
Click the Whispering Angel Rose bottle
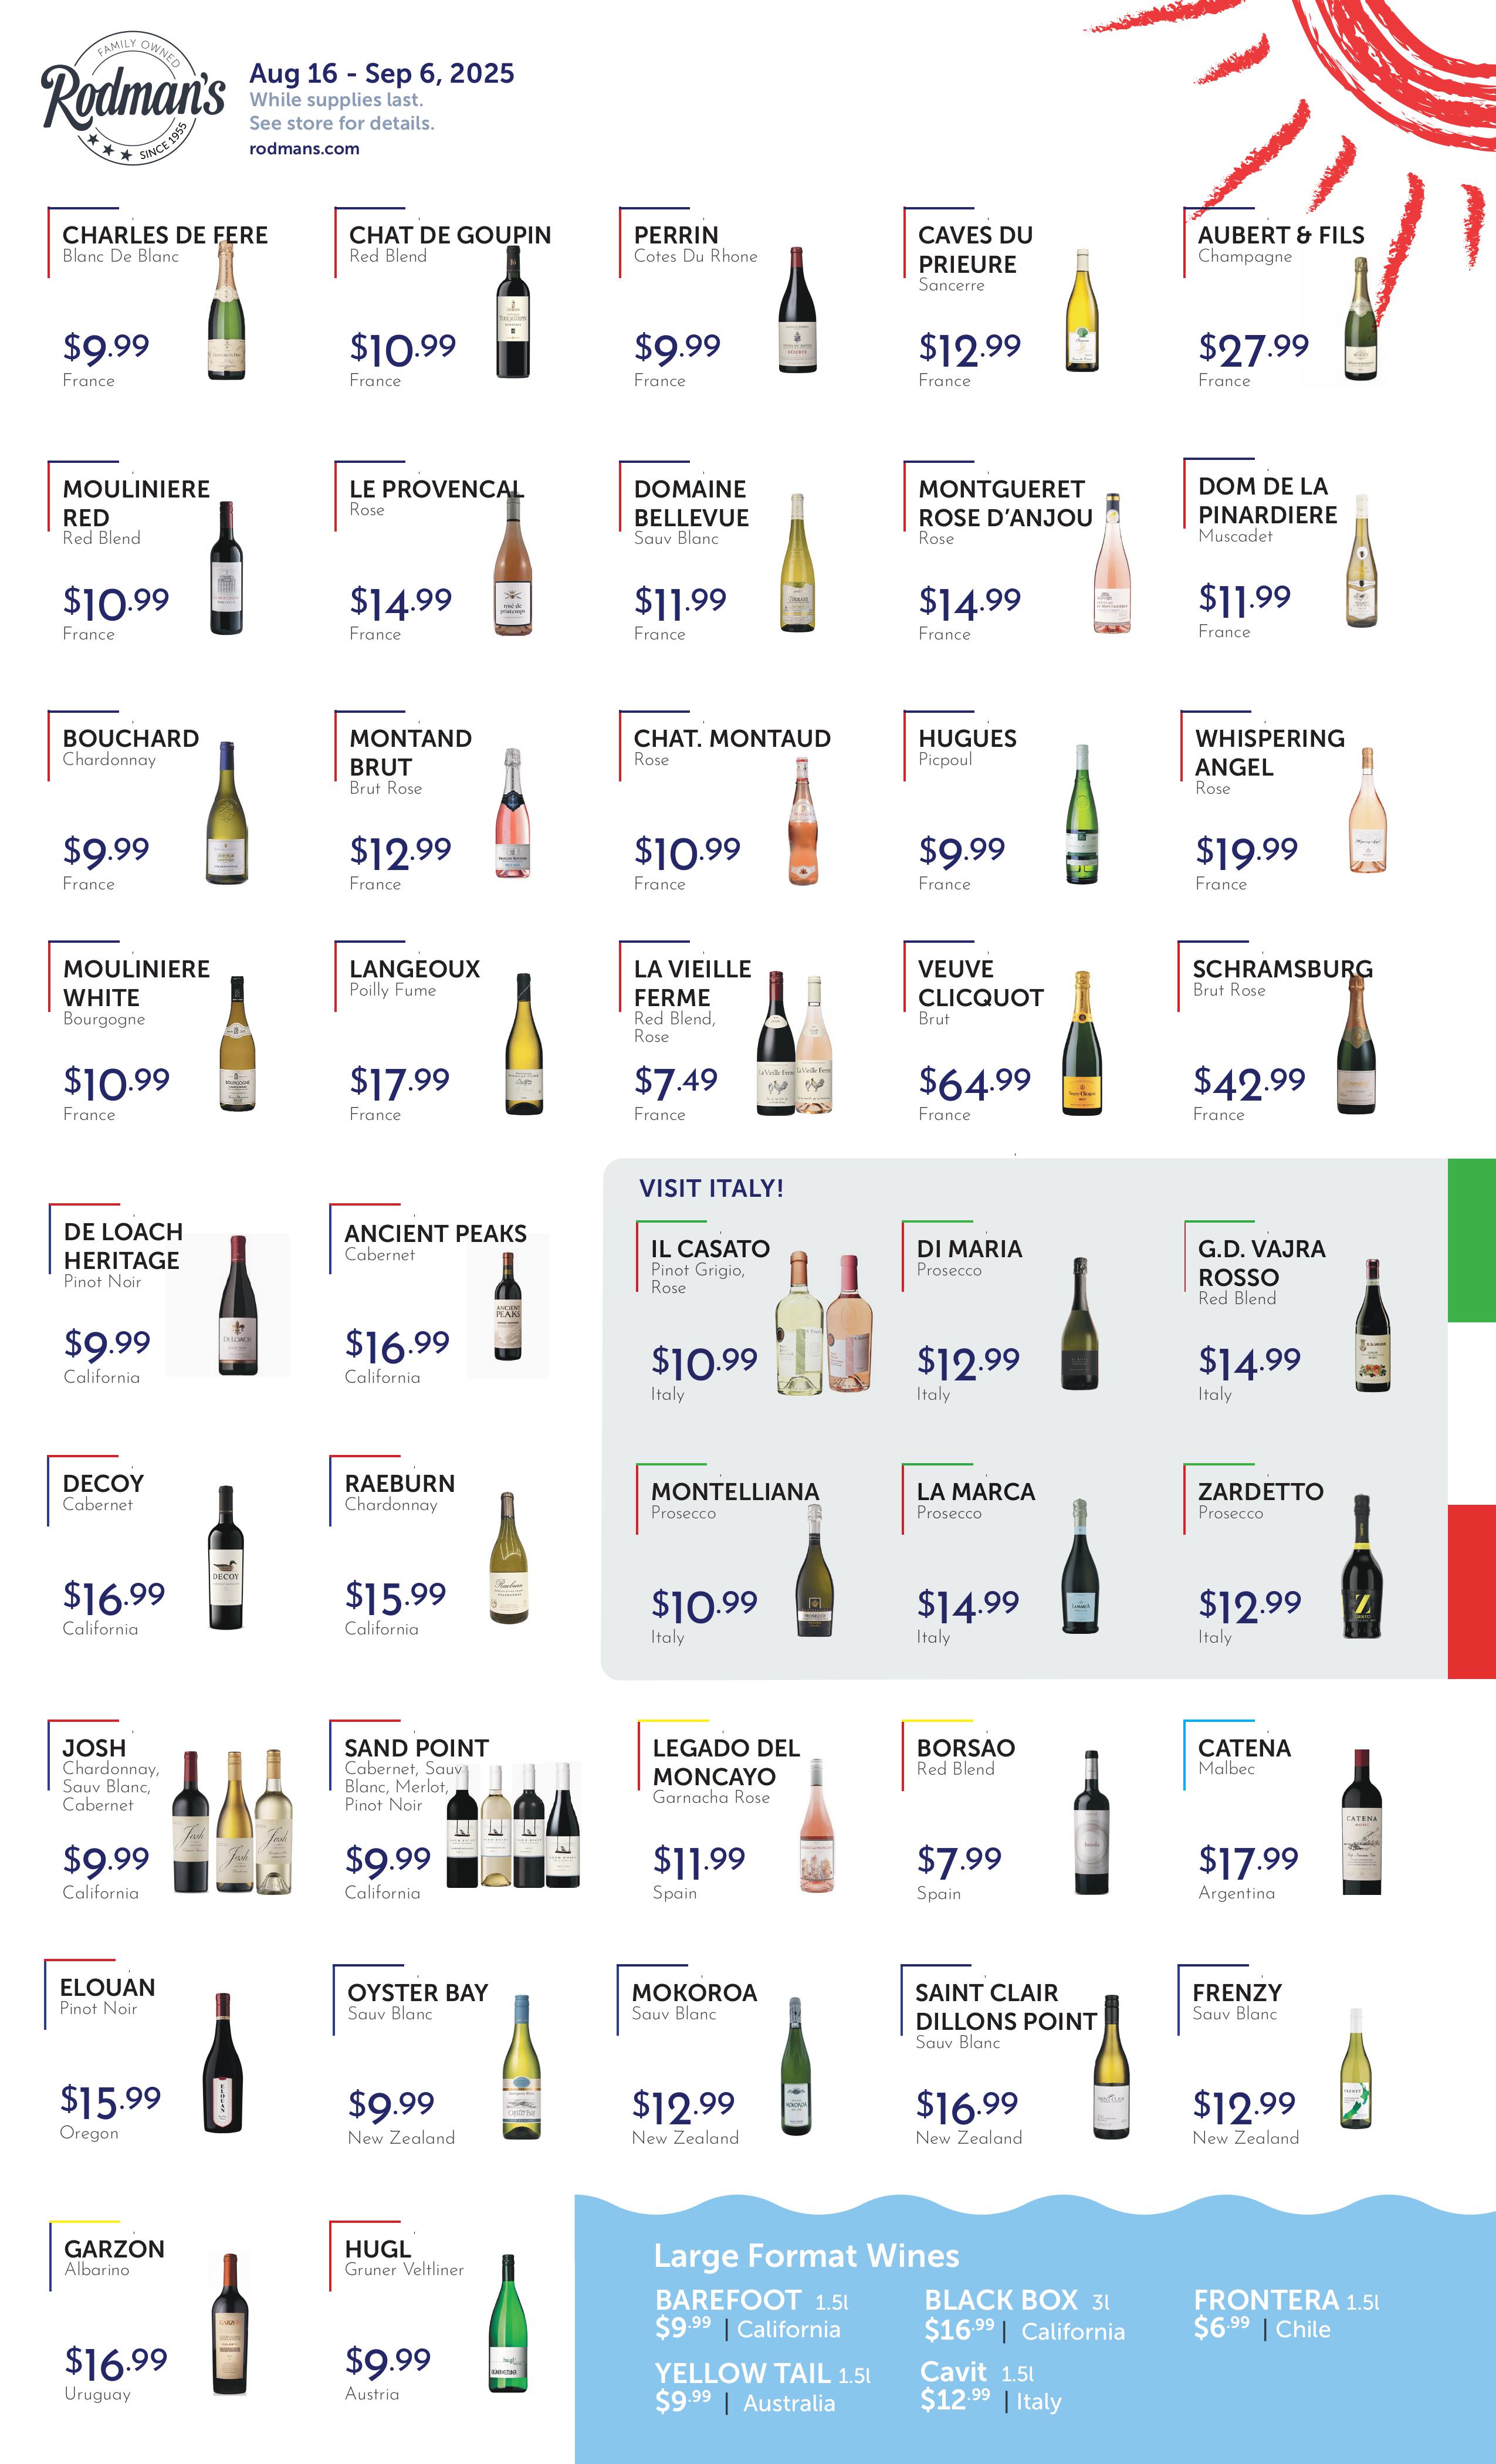coord(1367,811)
